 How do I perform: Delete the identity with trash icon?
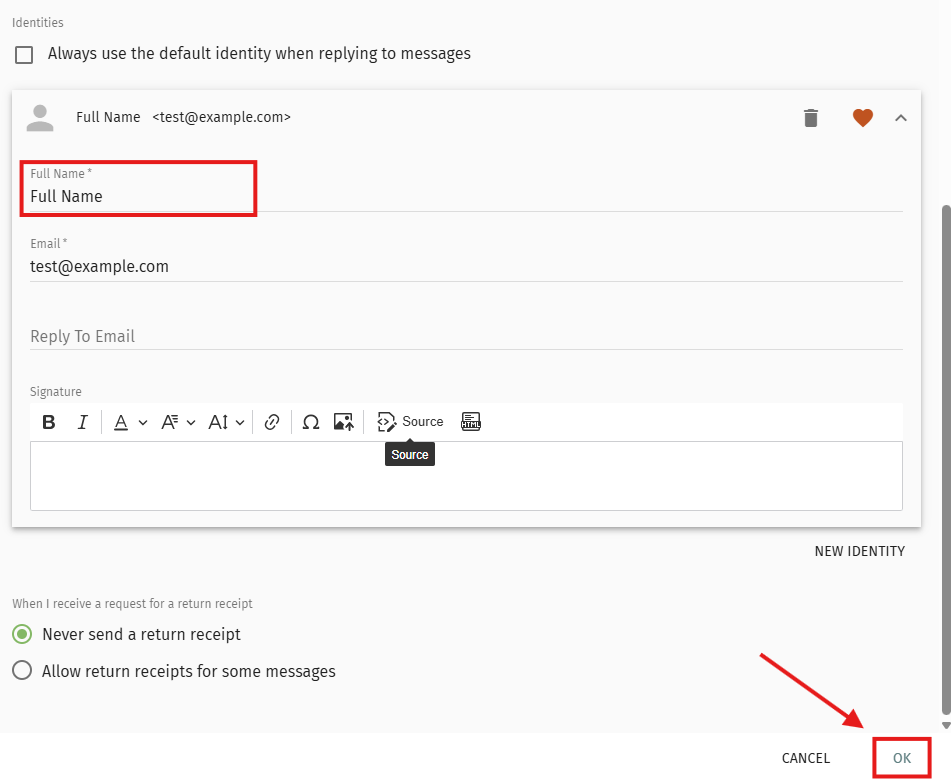click(811, 118)
